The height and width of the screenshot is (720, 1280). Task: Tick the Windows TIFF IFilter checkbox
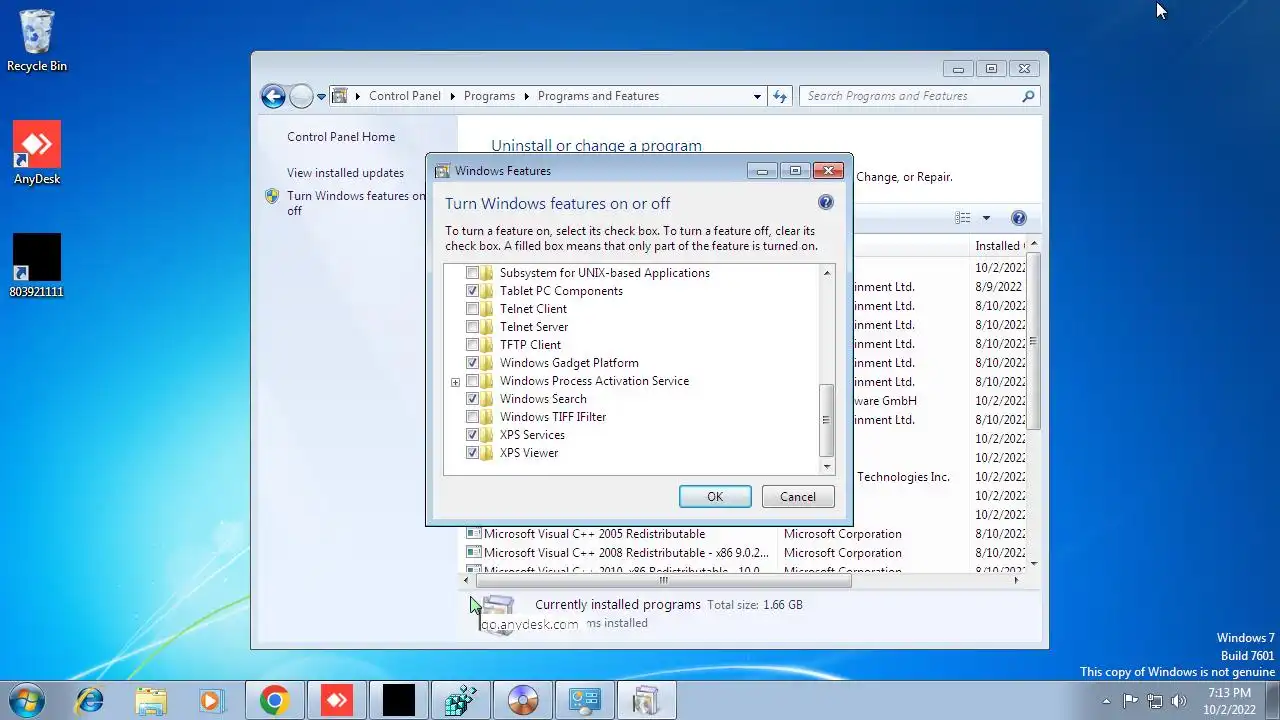473,417
